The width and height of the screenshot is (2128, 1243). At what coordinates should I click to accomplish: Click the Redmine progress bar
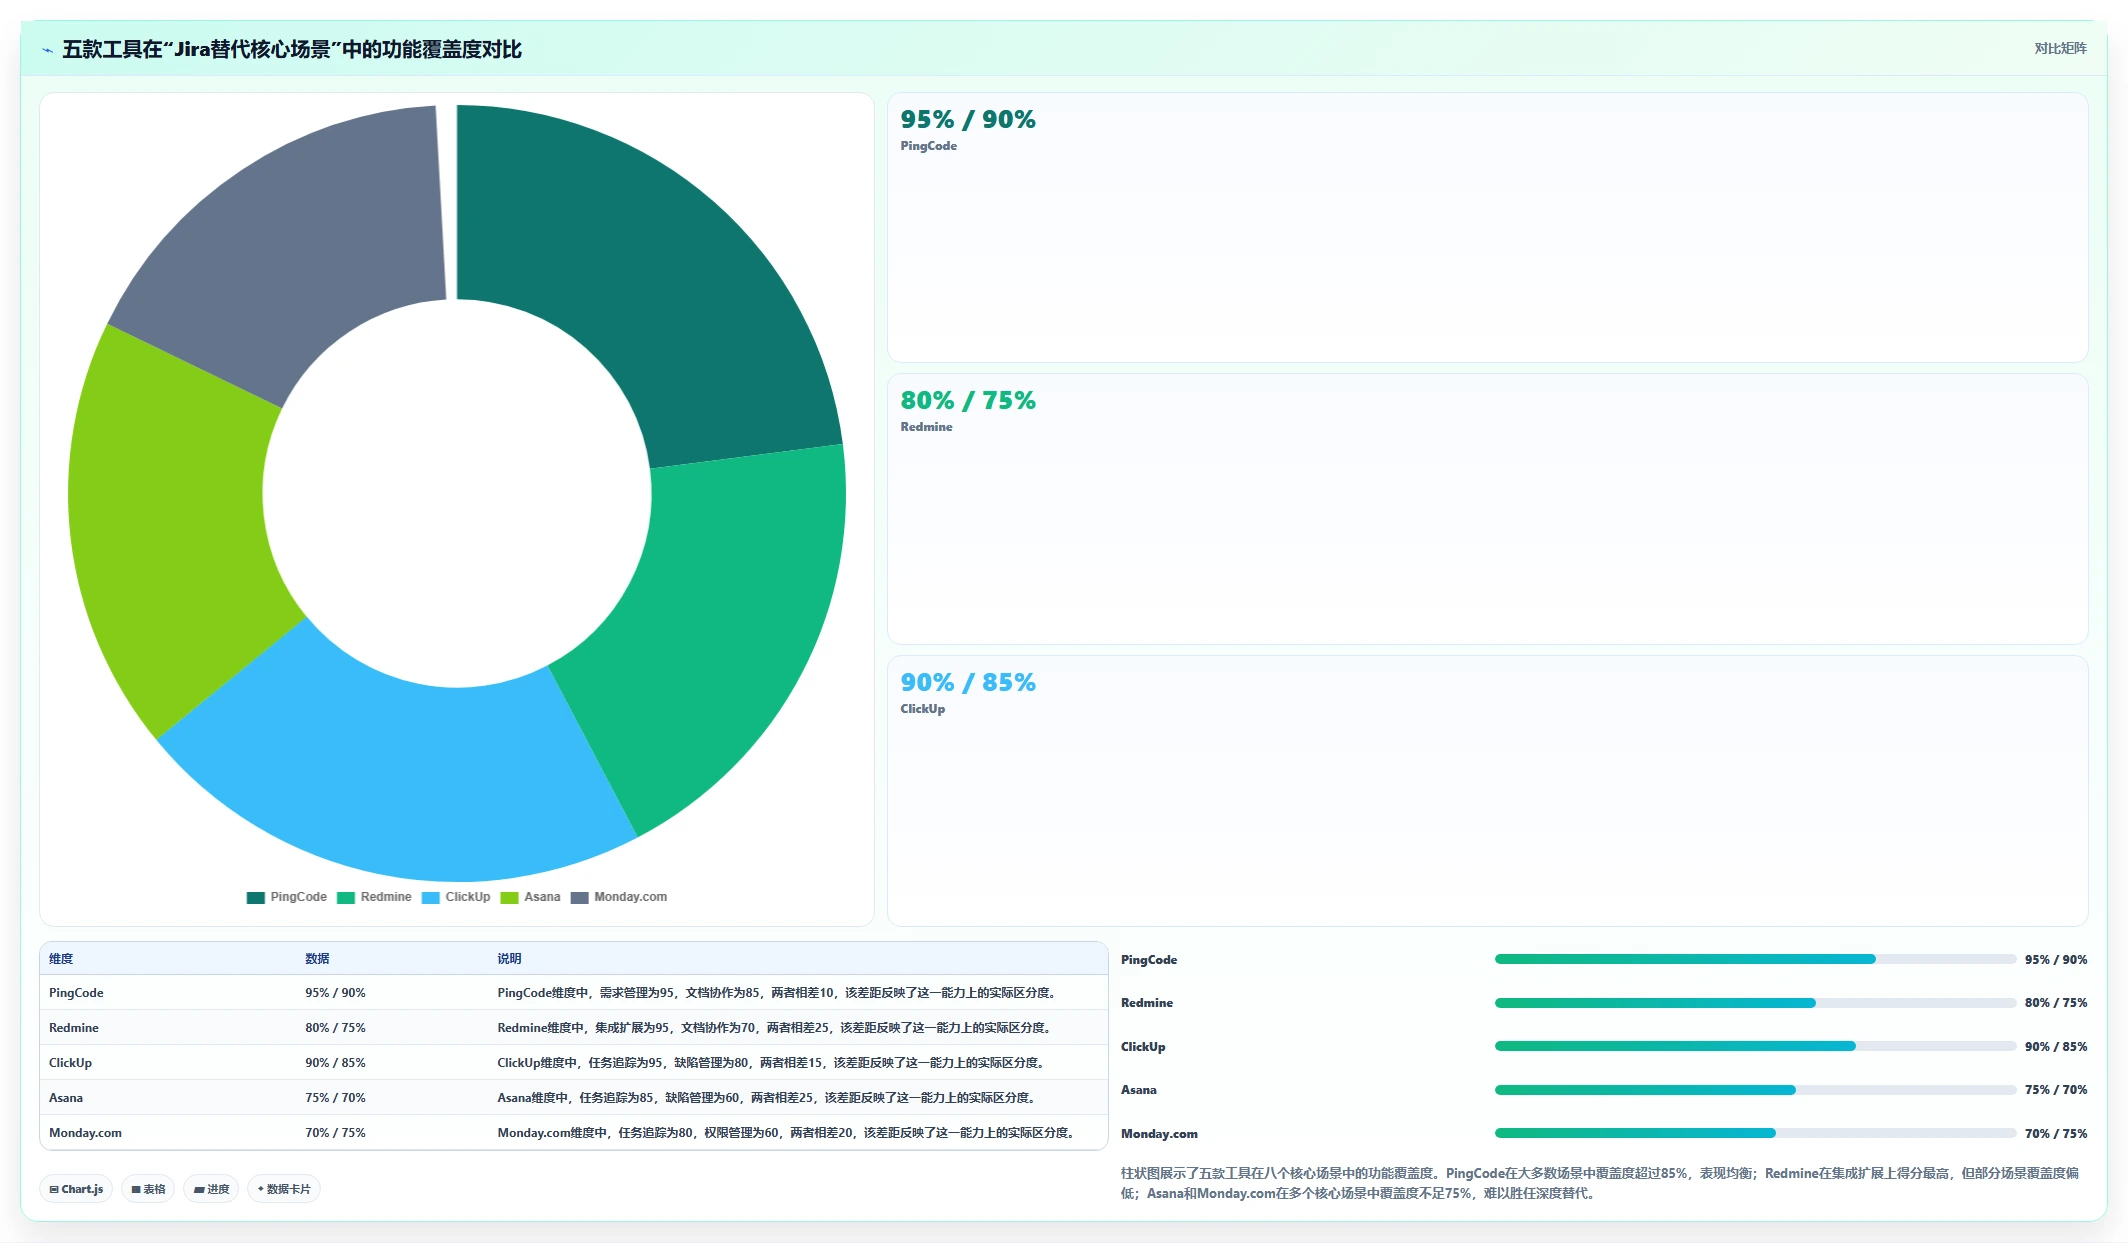1755,1003
